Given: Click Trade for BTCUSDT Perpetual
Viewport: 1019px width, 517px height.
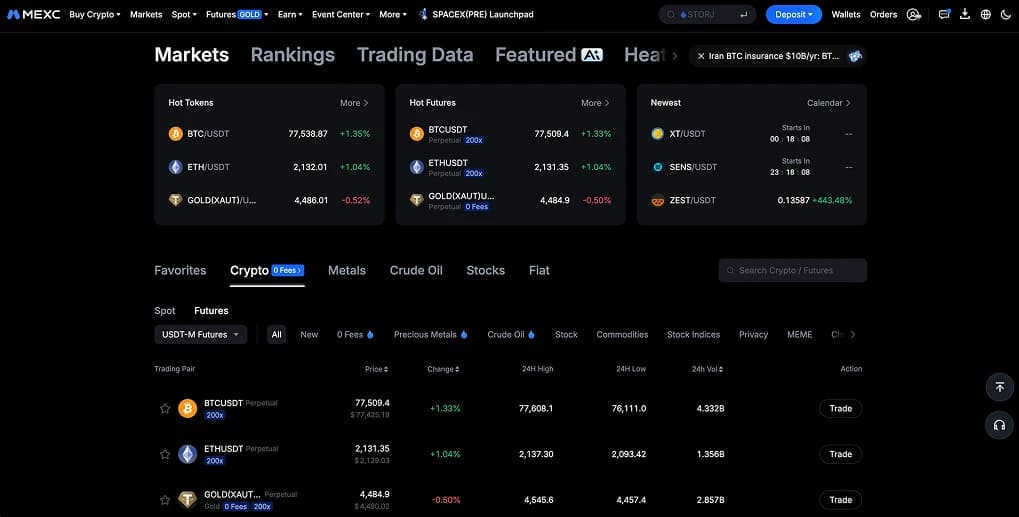Looking at the screenshot, I should tap(840, 409).
